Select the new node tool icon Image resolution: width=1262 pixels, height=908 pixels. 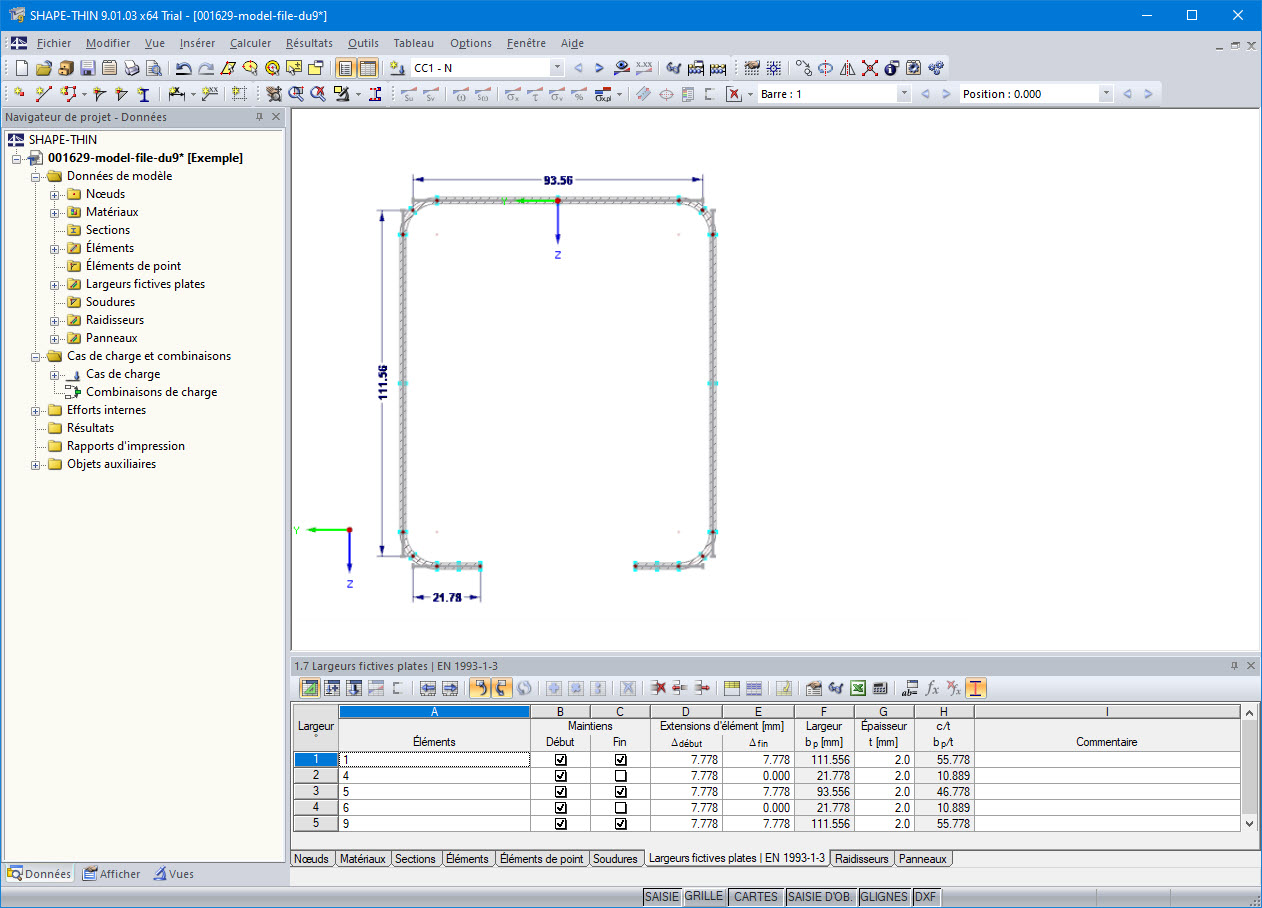(19, 94)
